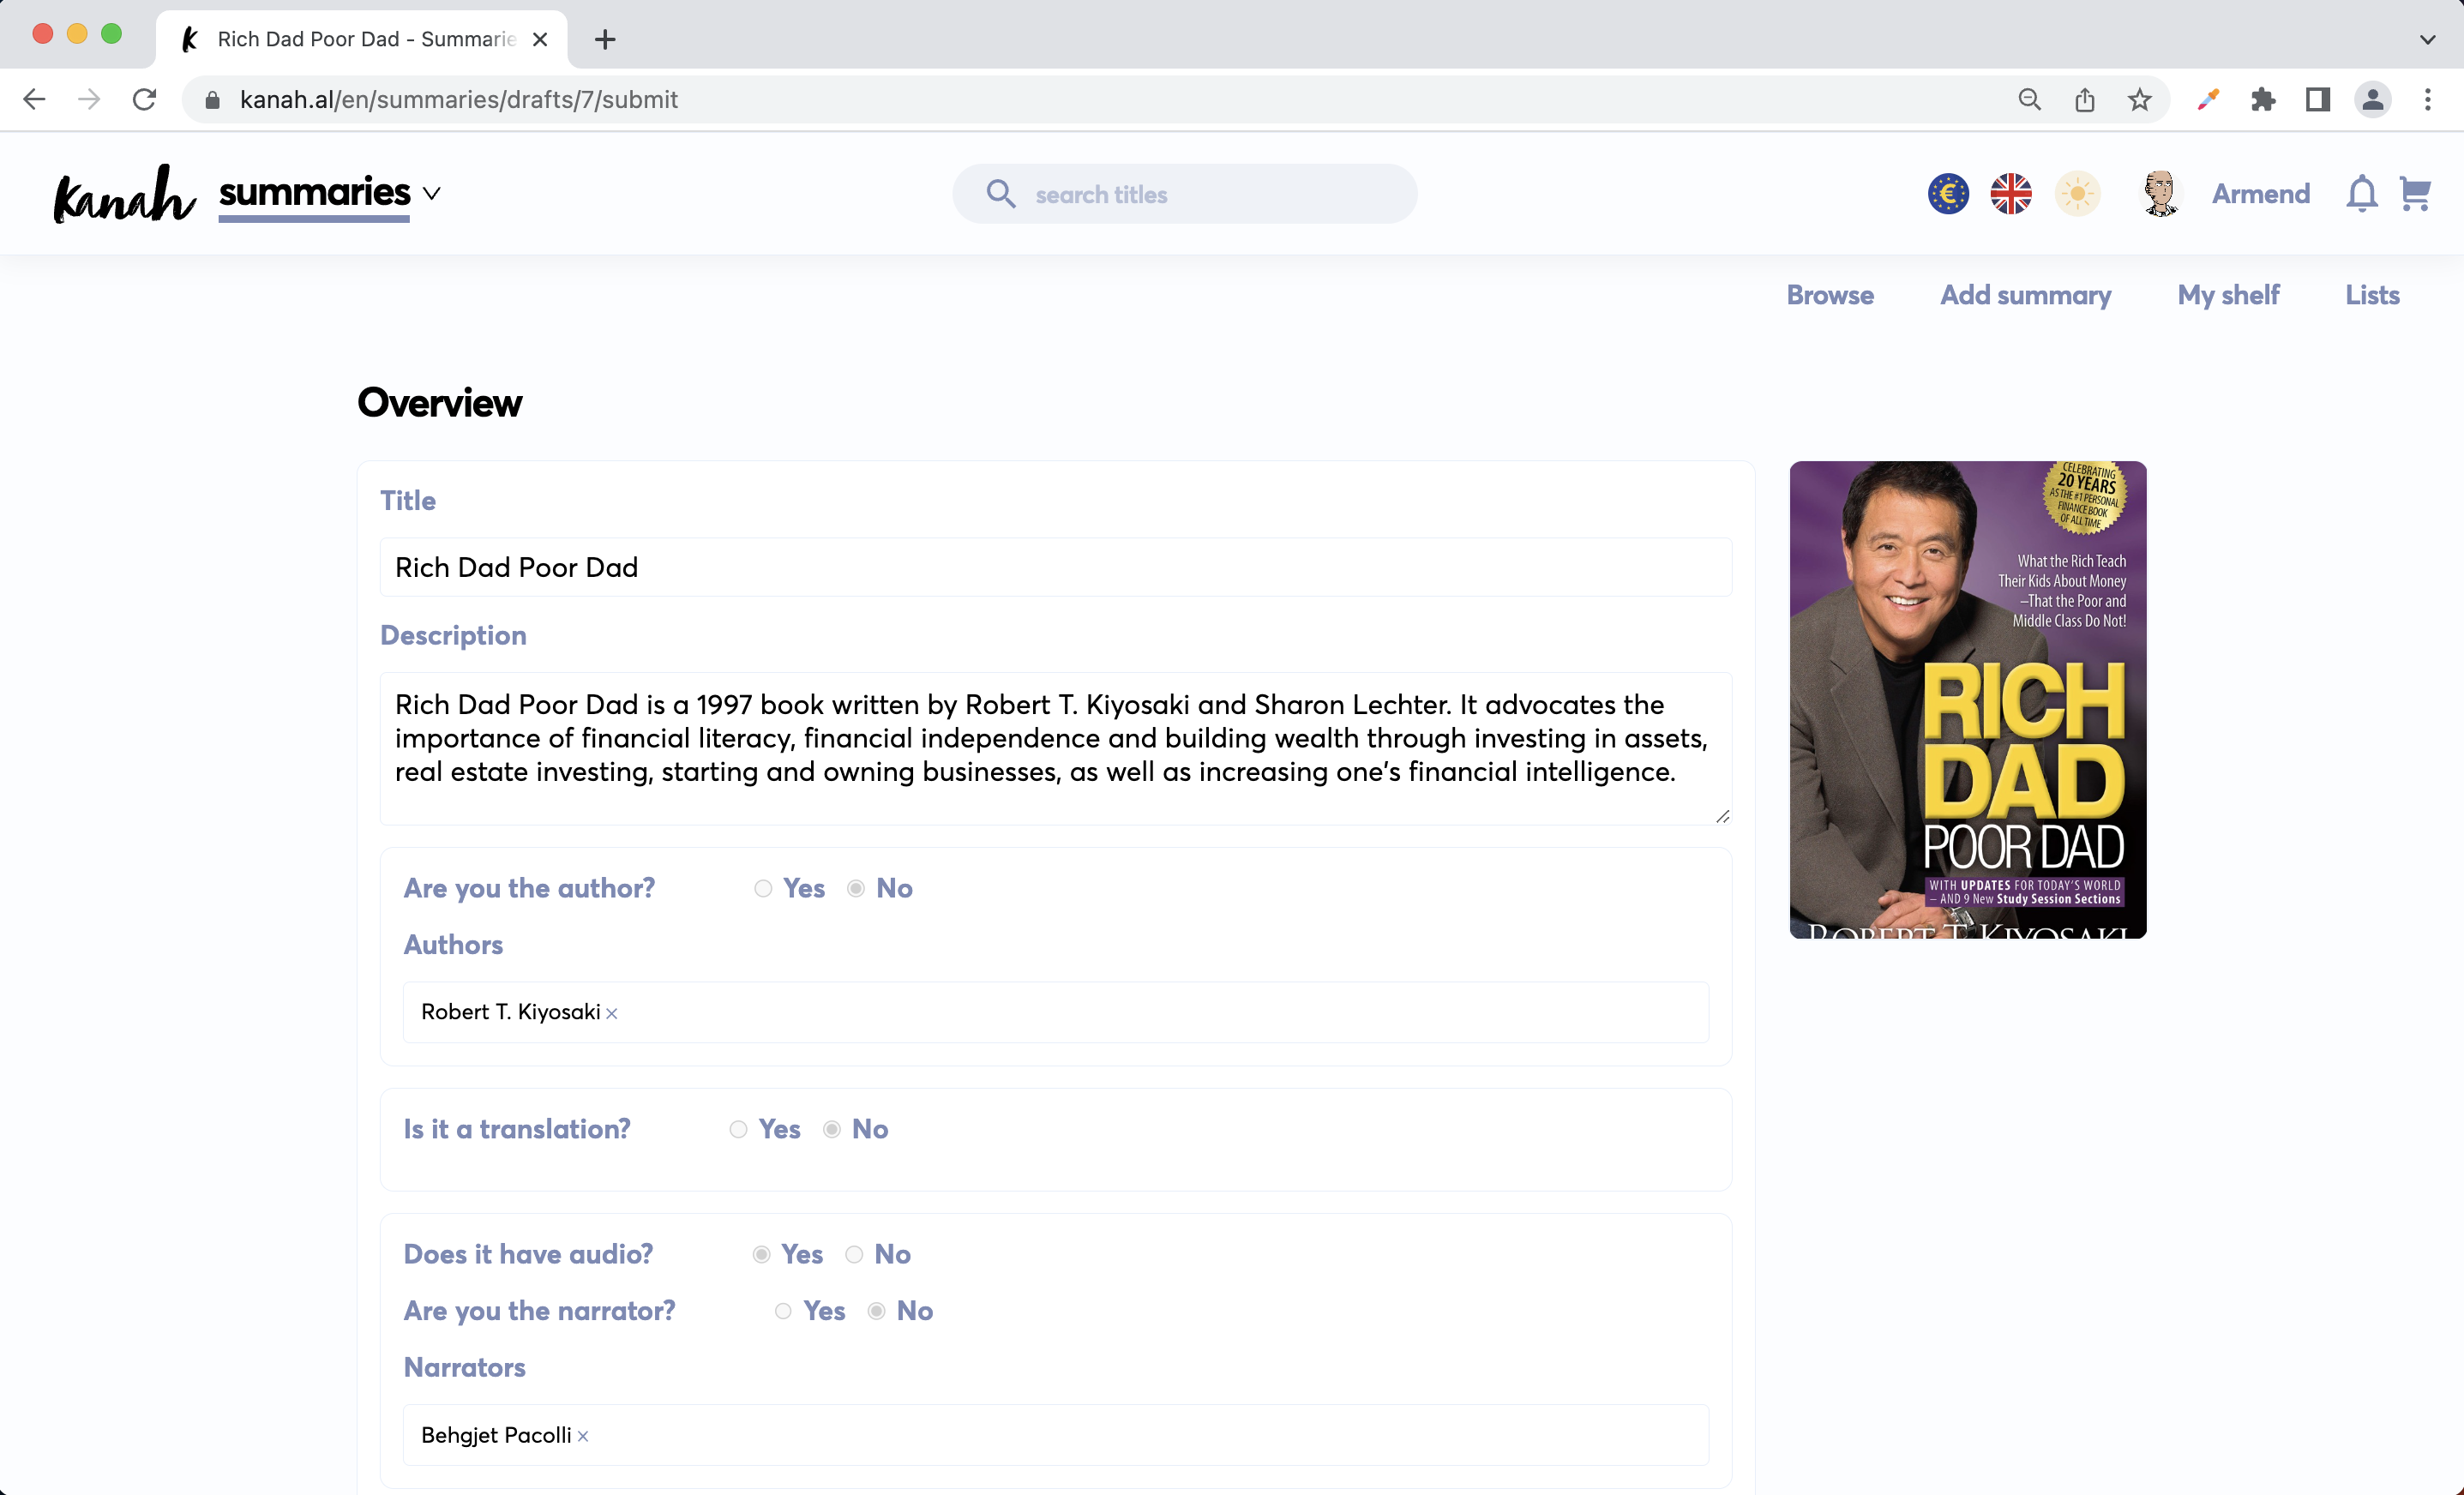This screenshot has height=1495, width=2464.
Task: Select No for Are you the narrator
Action: coord(876,1310)
